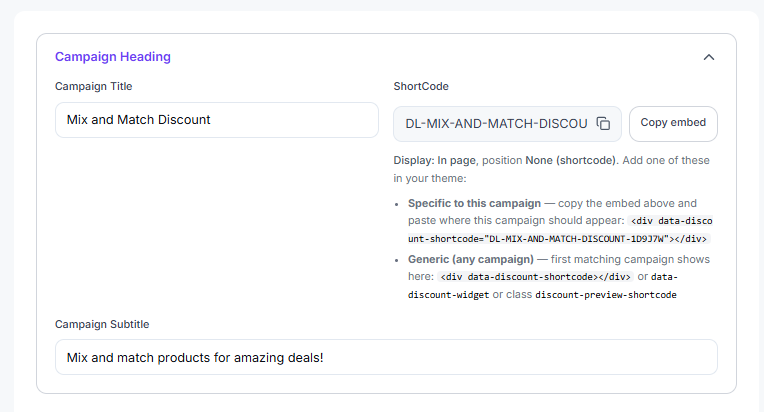This screenshot has height=412, width=764.
Task: Click the 'Generic (any campaign)' text
Action: (x=471, y=259)
